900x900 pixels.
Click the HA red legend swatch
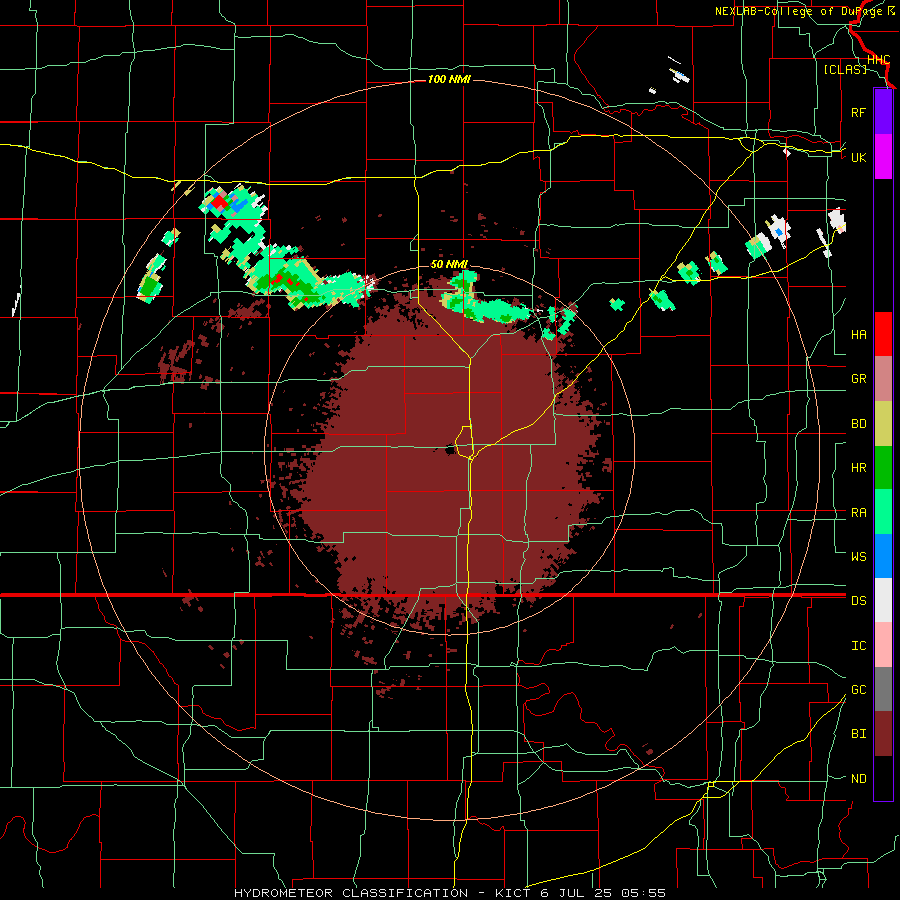point(883,334)
